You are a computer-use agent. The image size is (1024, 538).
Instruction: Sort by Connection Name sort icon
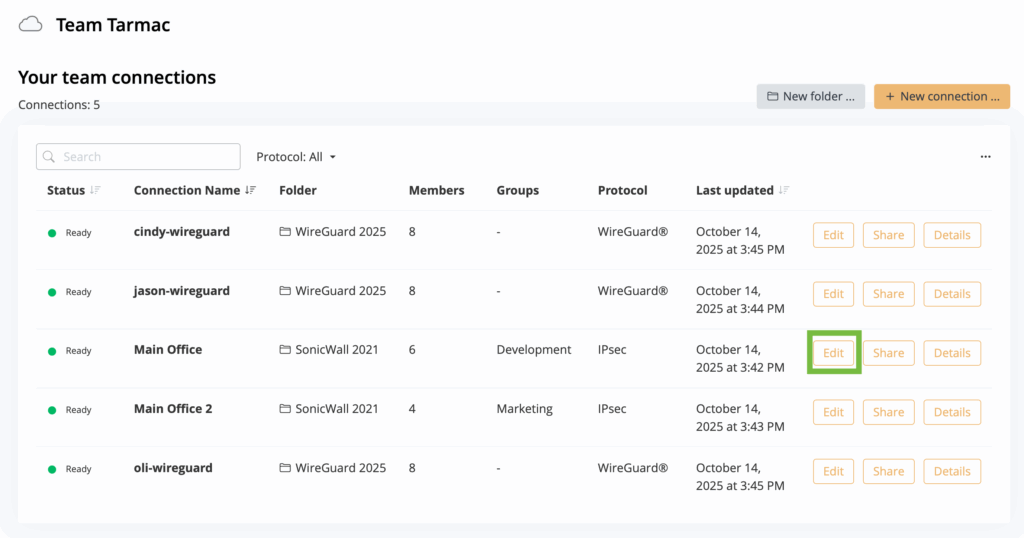tap(251, 190)
